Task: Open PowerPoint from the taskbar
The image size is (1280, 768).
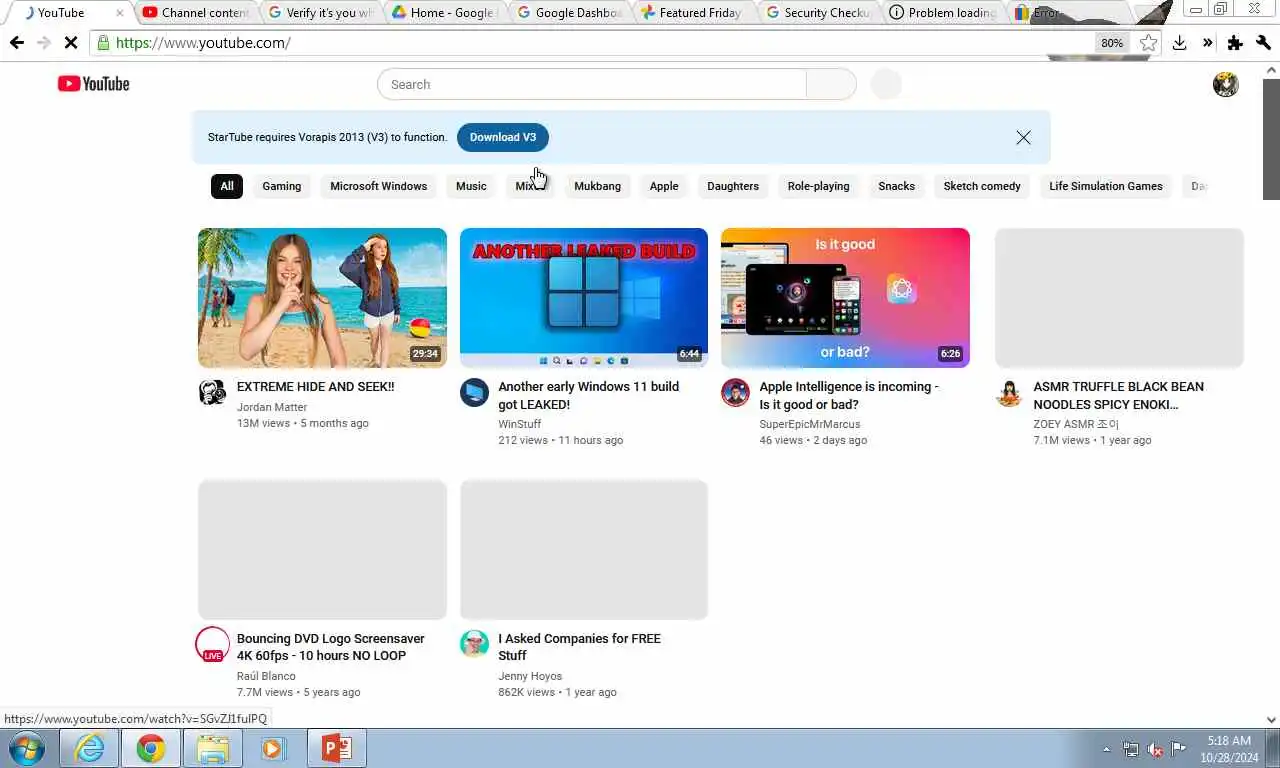Action: [336, 748]
